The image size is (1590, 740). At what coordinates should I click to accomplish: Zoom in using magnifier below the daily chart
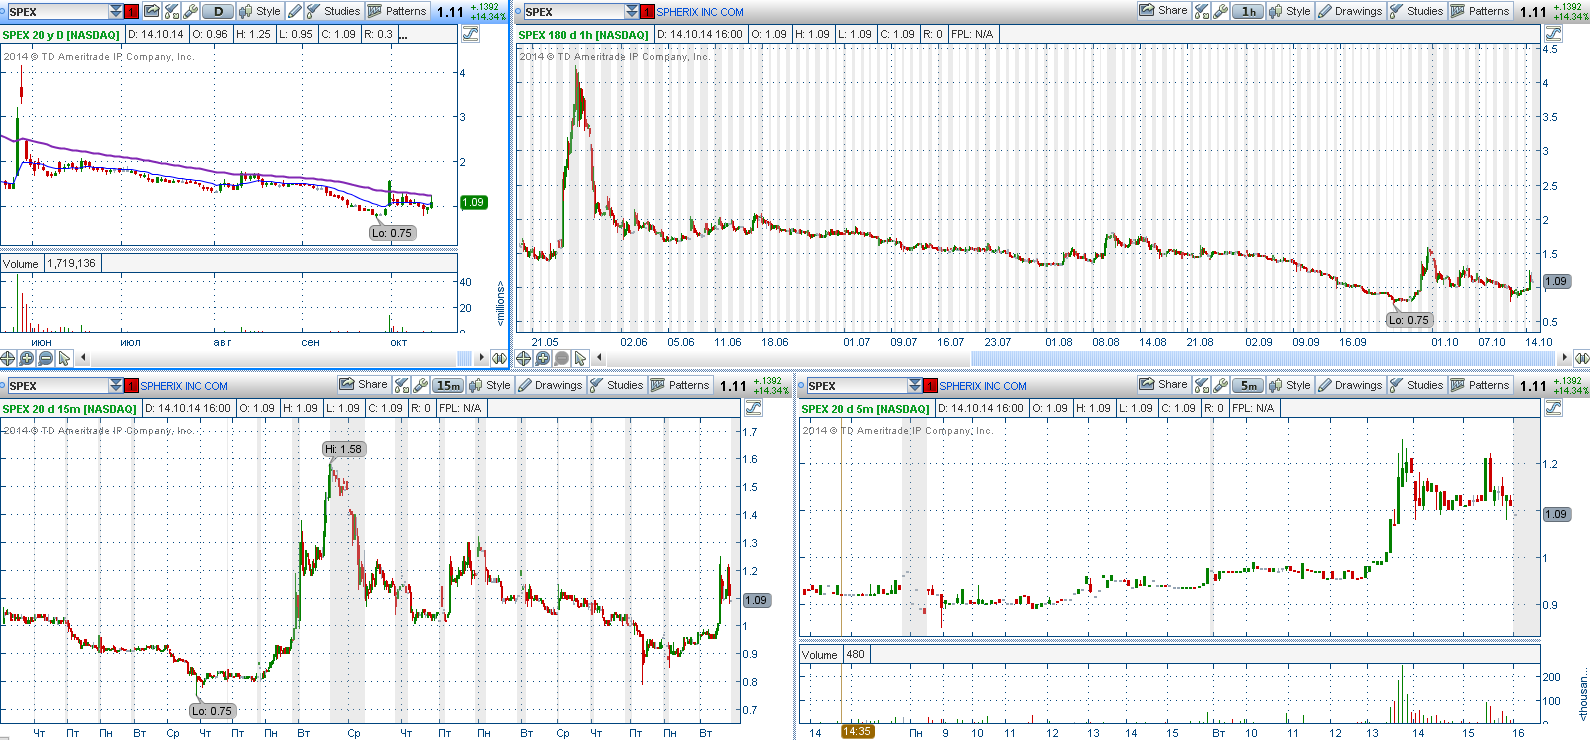[x=26, y=358]
